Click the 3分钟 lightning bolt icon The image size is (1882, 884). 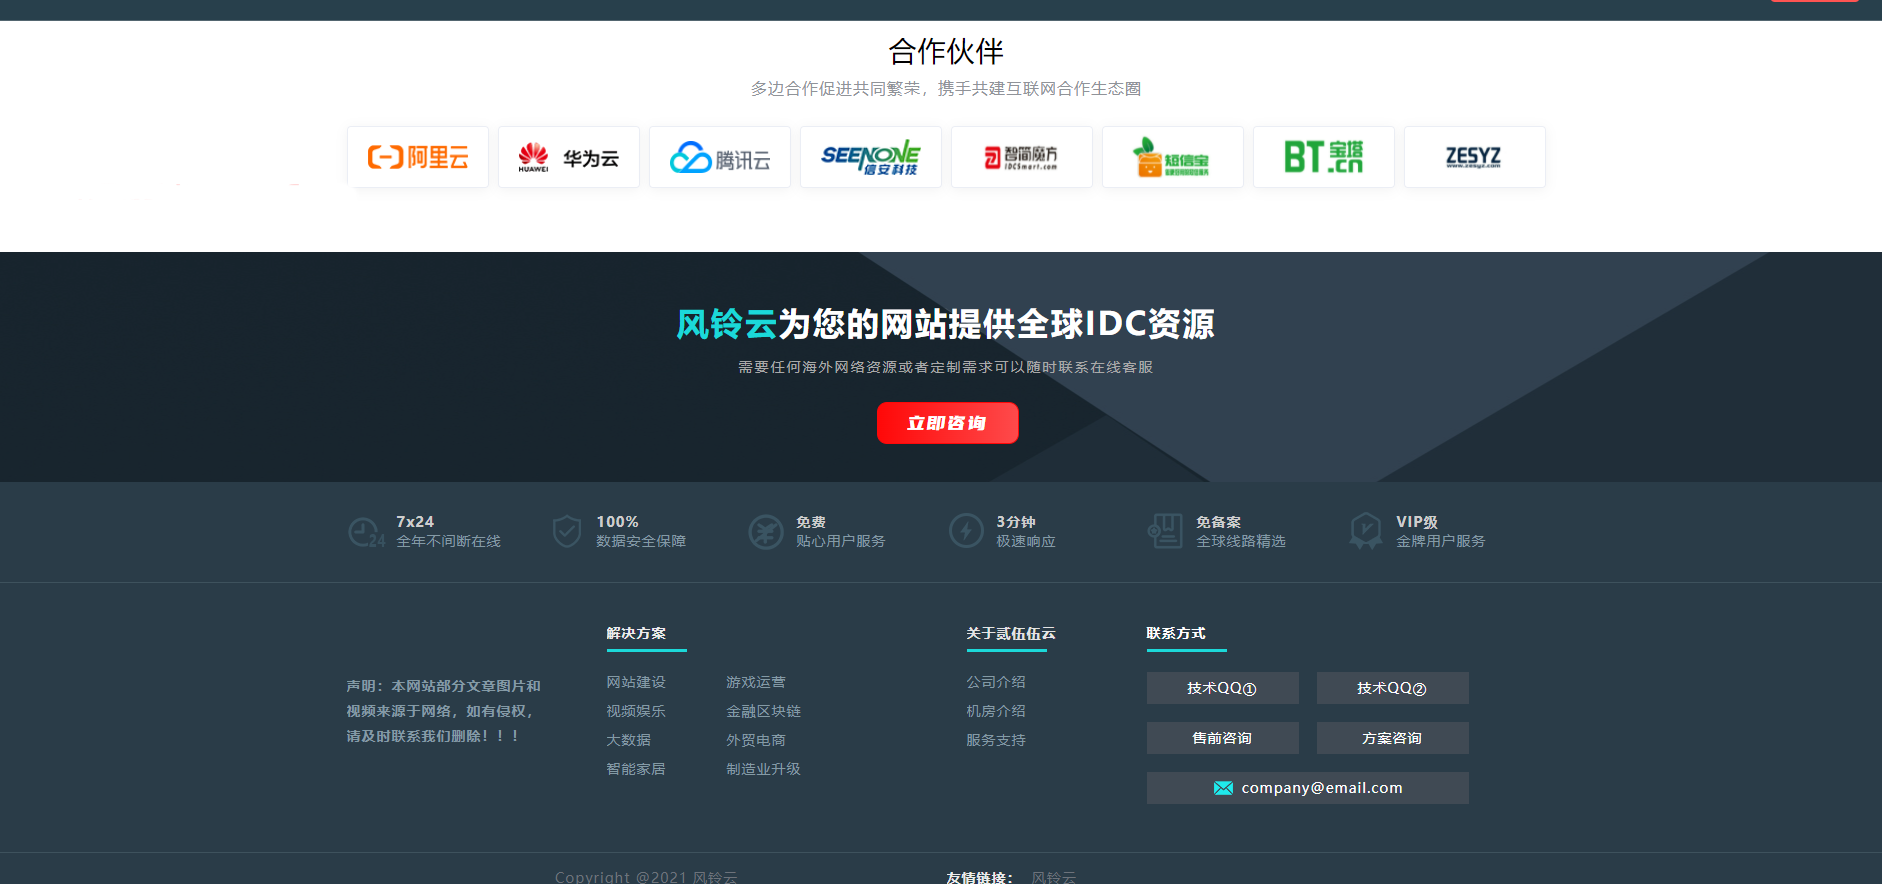pos(966,531)
